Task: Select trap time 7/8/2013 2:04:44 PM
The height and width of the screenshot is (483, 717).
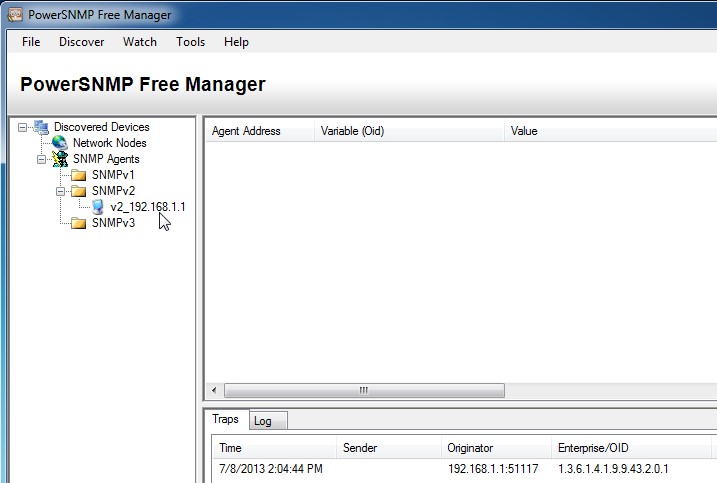Action: pyautogui.click(x=271, y=469)
